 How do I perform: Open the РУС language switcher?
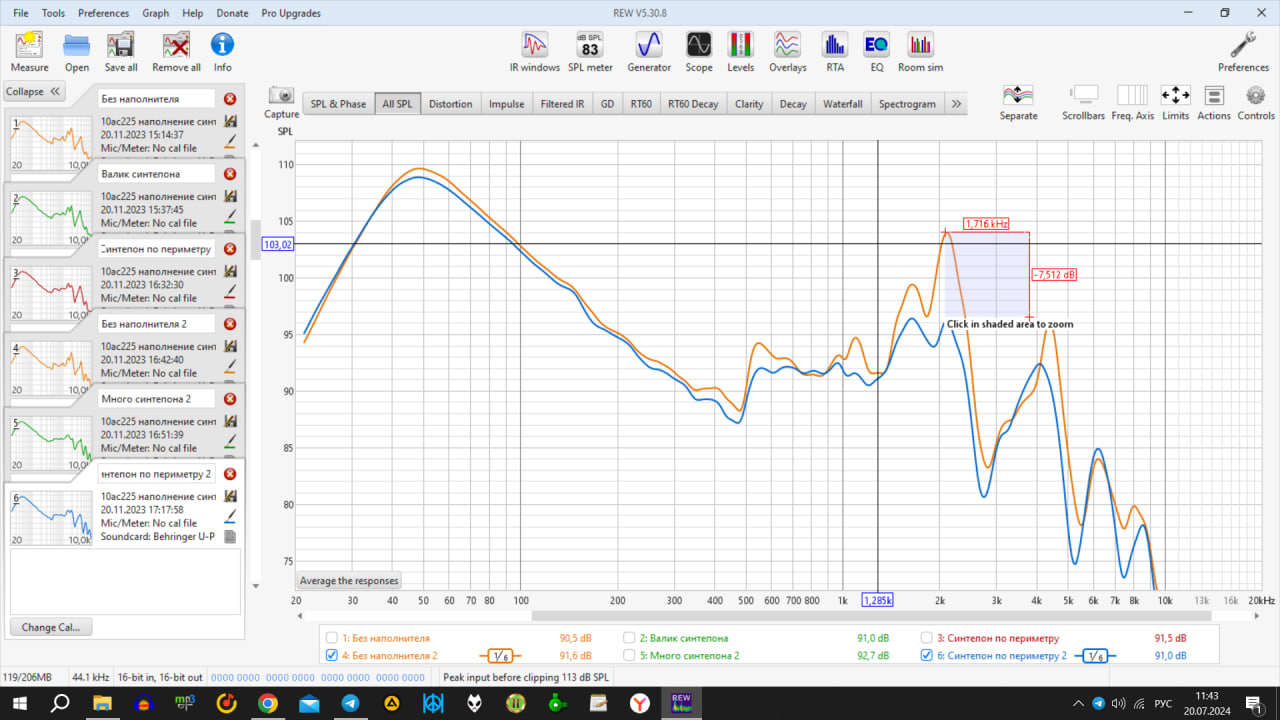pyautogui.click(x=1163, y=703)
